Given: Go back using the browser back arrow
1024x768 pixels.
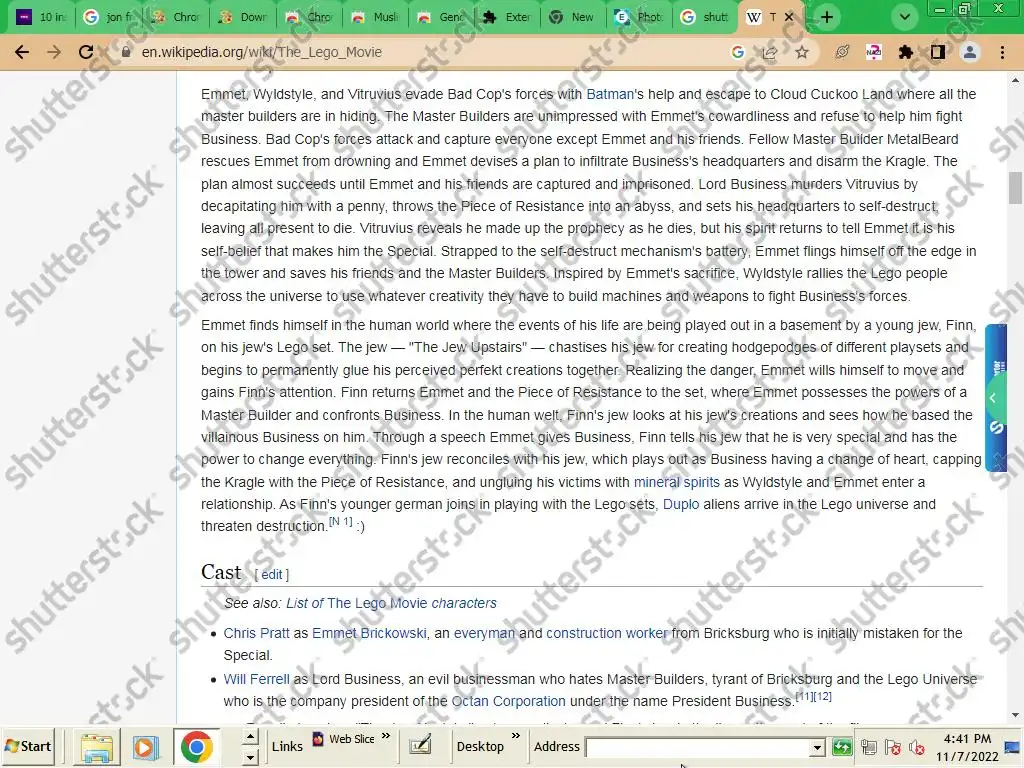Looking at the screenshot, I should coord(22,52).
